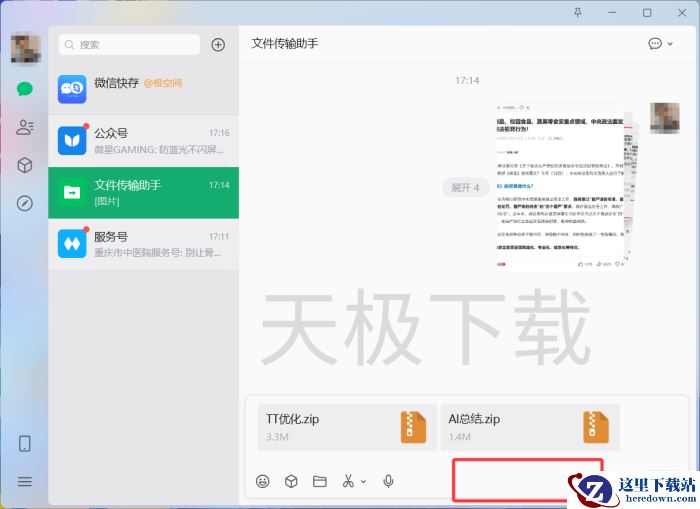Click the AI总结.zip orange archive icon
This screenshot has width=700, height=509.
(596, 427)
